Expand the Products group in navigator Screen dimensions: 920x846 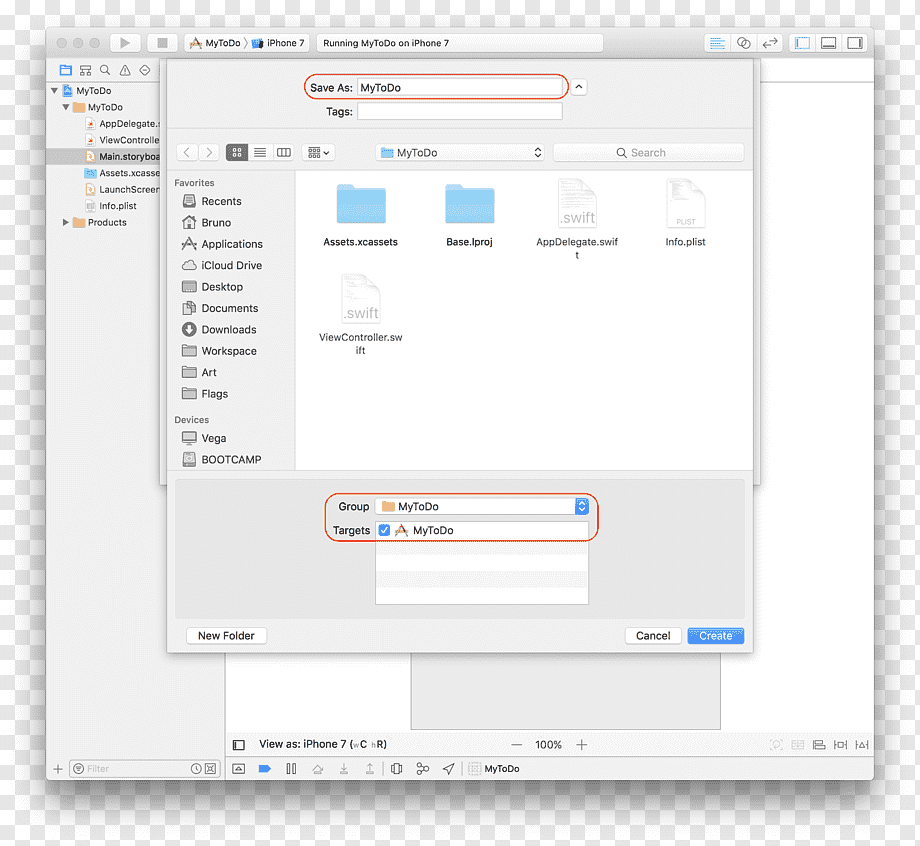66,222
